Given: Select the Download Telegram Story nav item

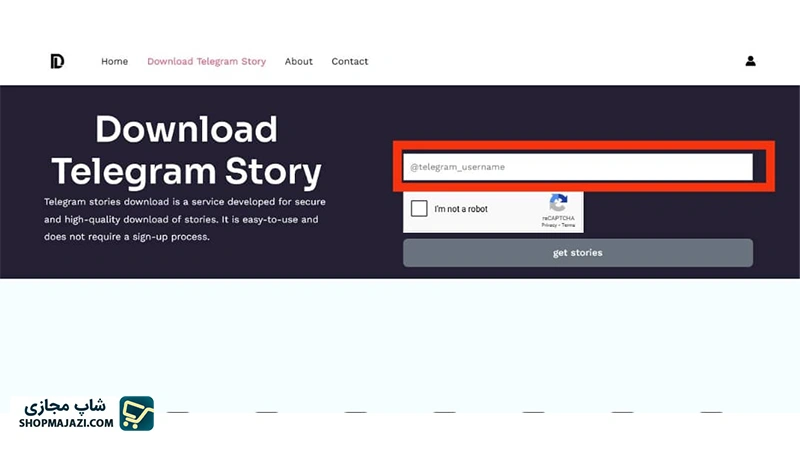Looking at the screenshot, I should [x=206, y=61].
